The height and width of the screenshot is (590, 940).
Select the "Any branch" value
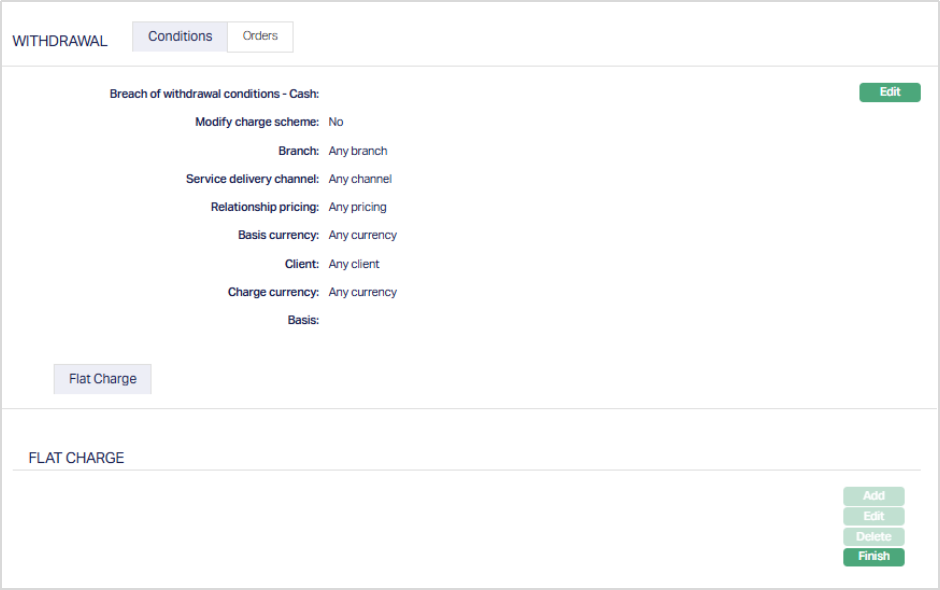pos(358,151)
